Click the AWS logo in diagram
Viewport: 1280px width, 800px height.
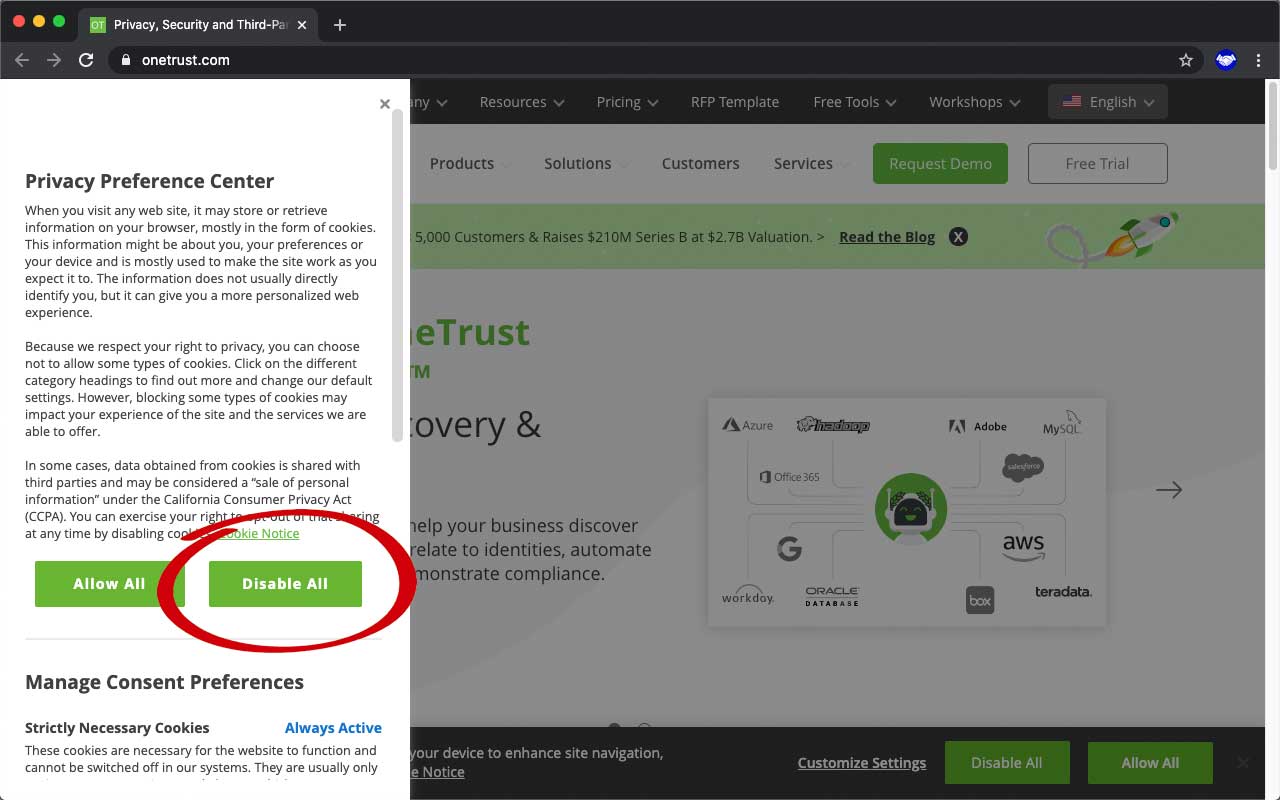pyautogui.click(x=1024, y=547)
